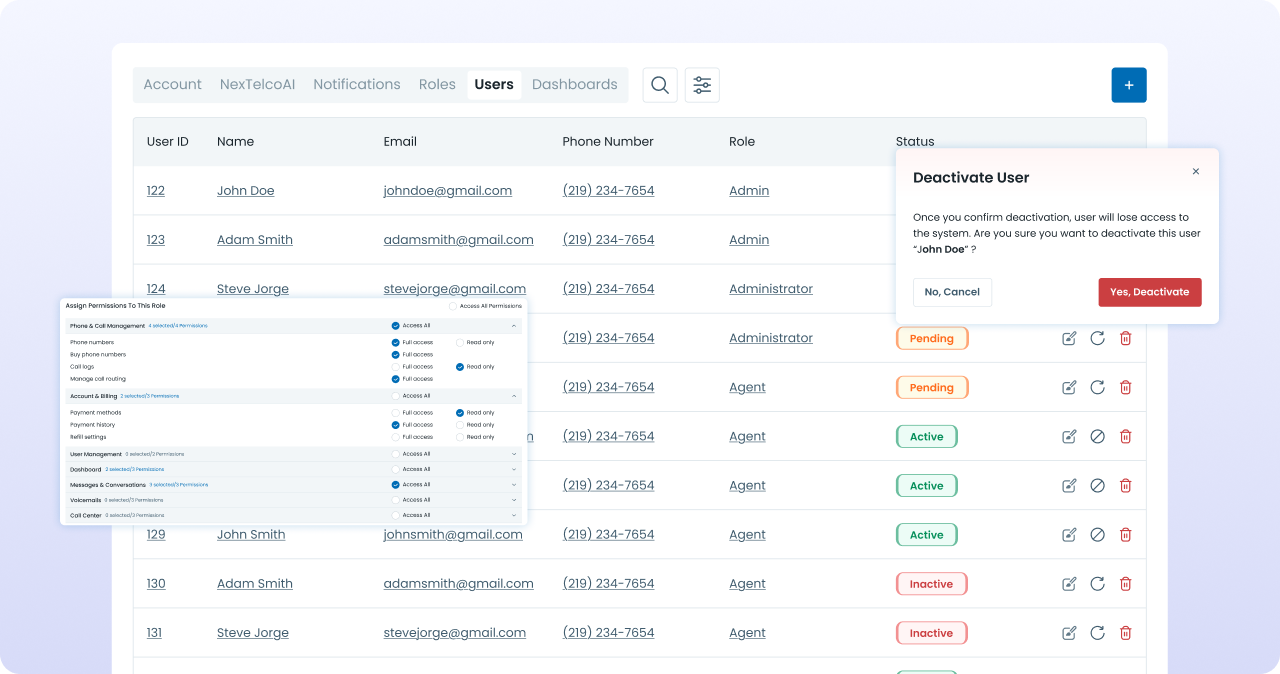Uncheck Access All for Messages & Conversations
The width and height of the screenshot is (1280, 674).
click(396, 485)
